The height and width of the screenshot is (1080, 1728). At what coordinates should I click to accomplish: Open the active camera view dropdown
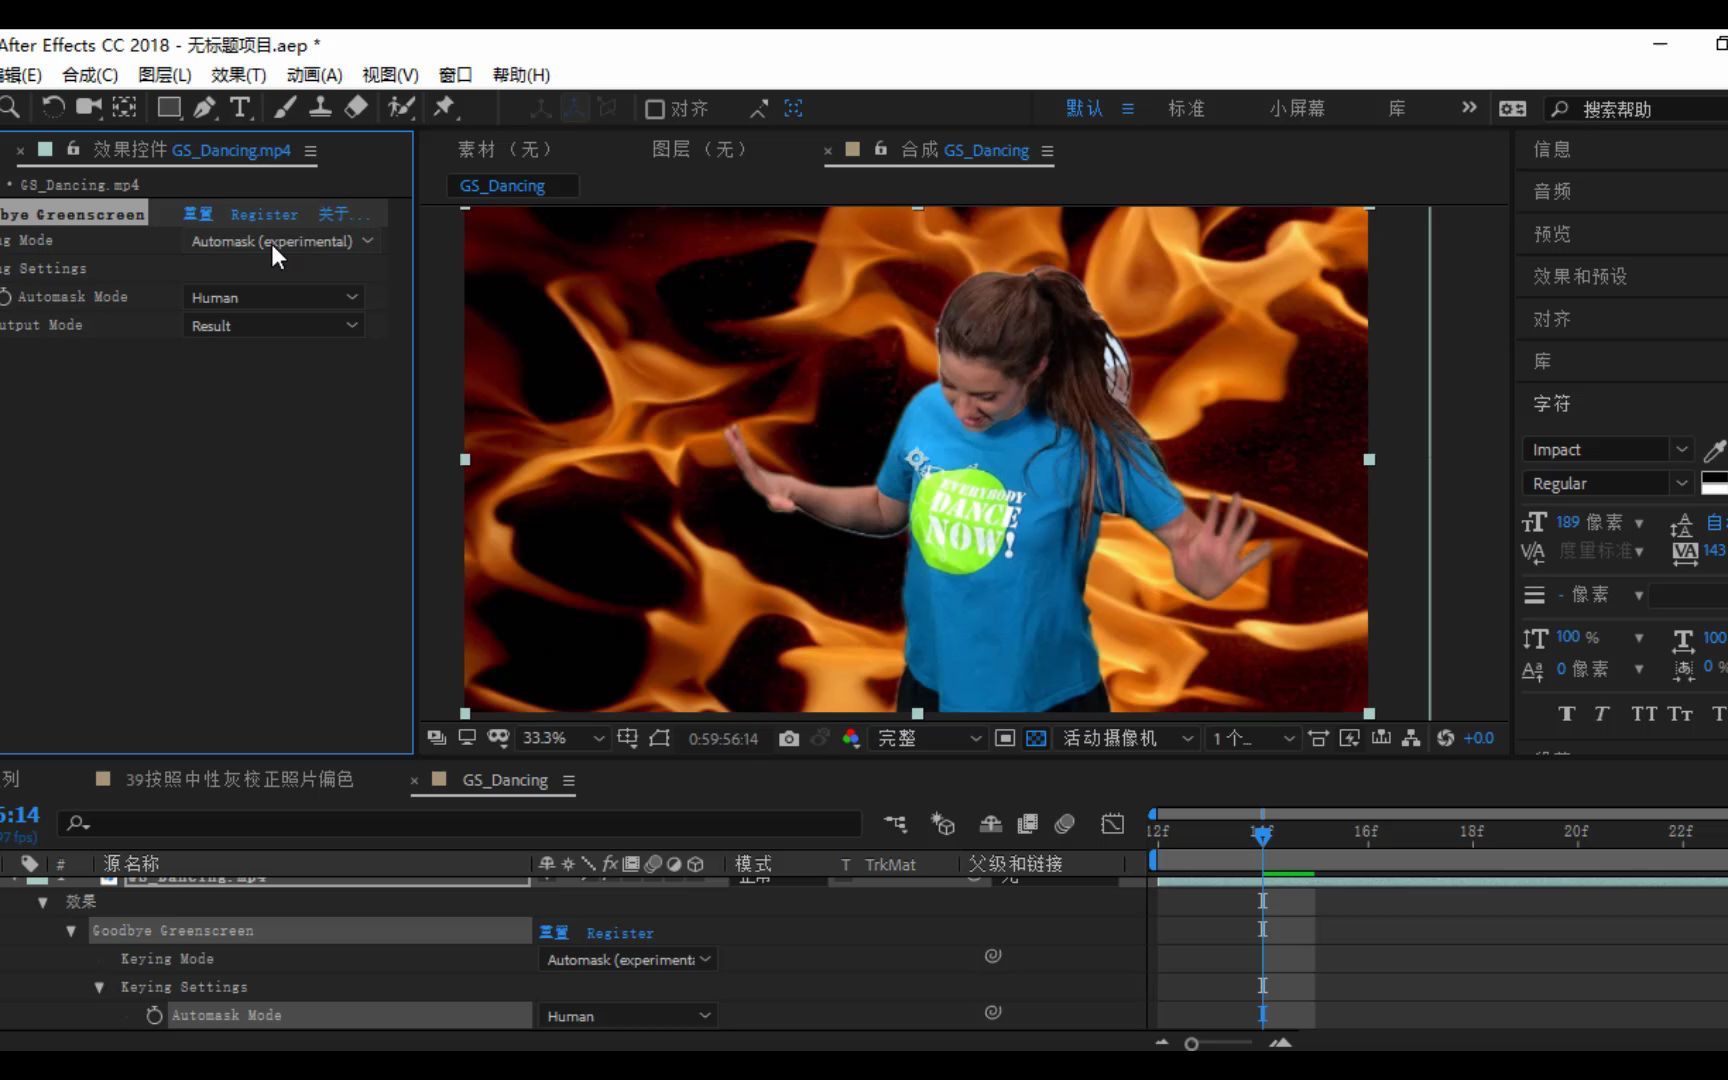point(1125,738)
